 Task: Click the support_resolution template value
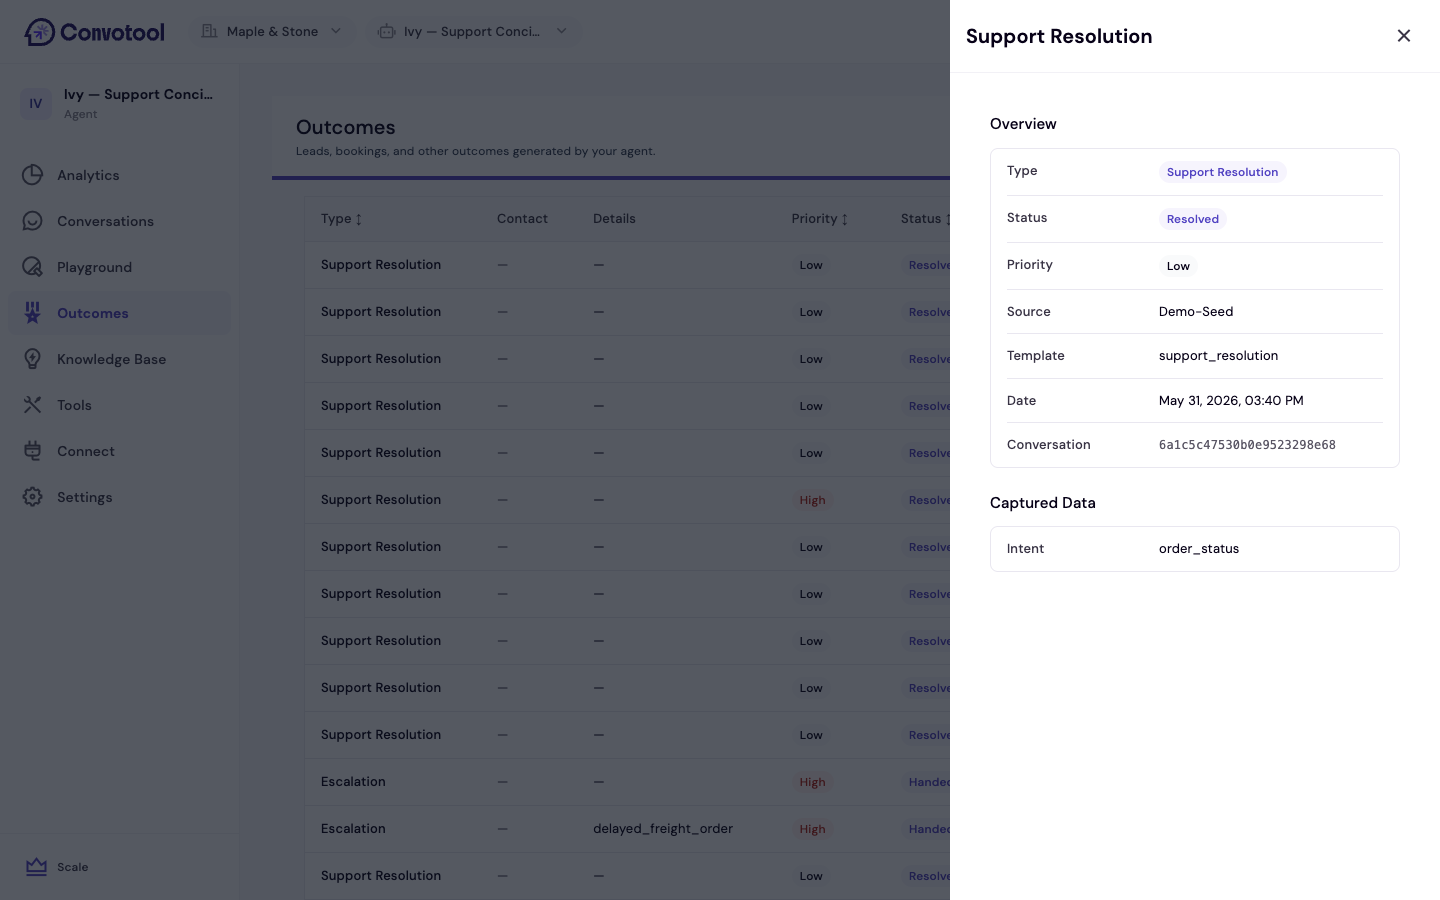pyautogui.click(x=1218, y=356)
